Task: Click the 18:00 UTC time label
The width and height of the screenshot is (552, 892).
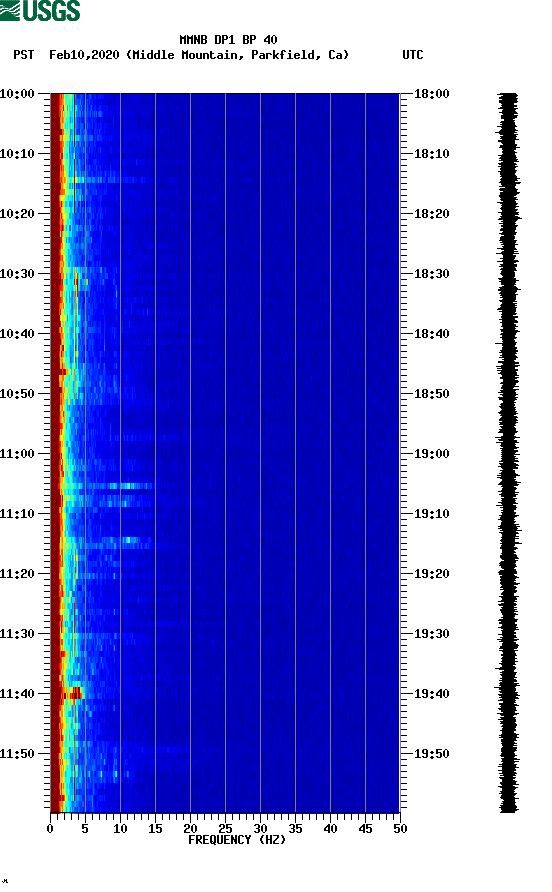Action: 431,94
